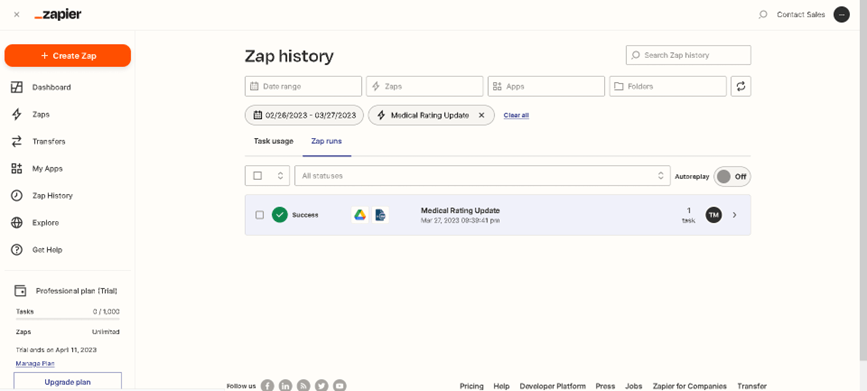Open the Jobs footer link

coord(634,386)
